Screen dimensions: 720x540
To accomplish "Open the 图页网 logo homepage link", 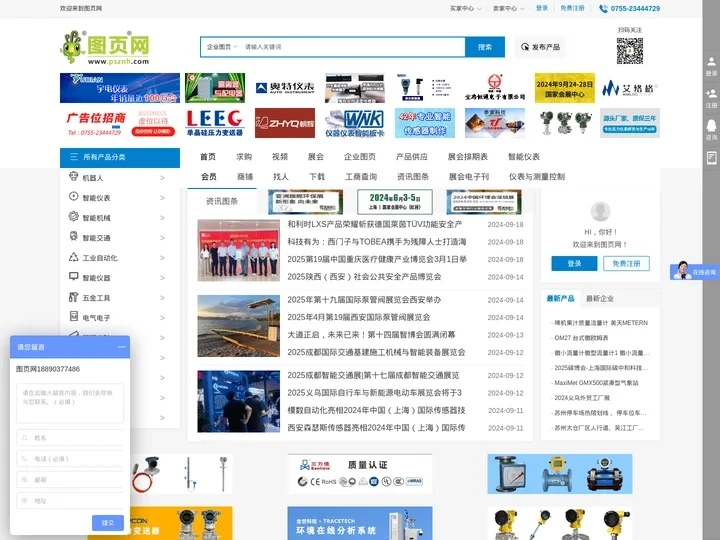I will tap(105, 47).
